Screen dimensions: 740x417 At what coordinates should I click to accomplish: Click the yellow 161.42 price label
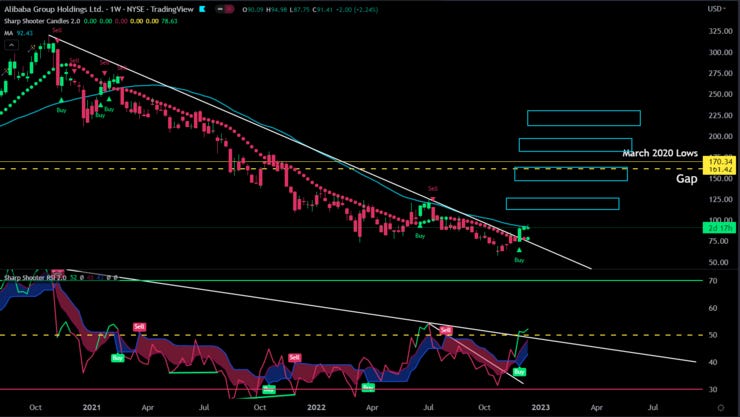pos(720,169)
